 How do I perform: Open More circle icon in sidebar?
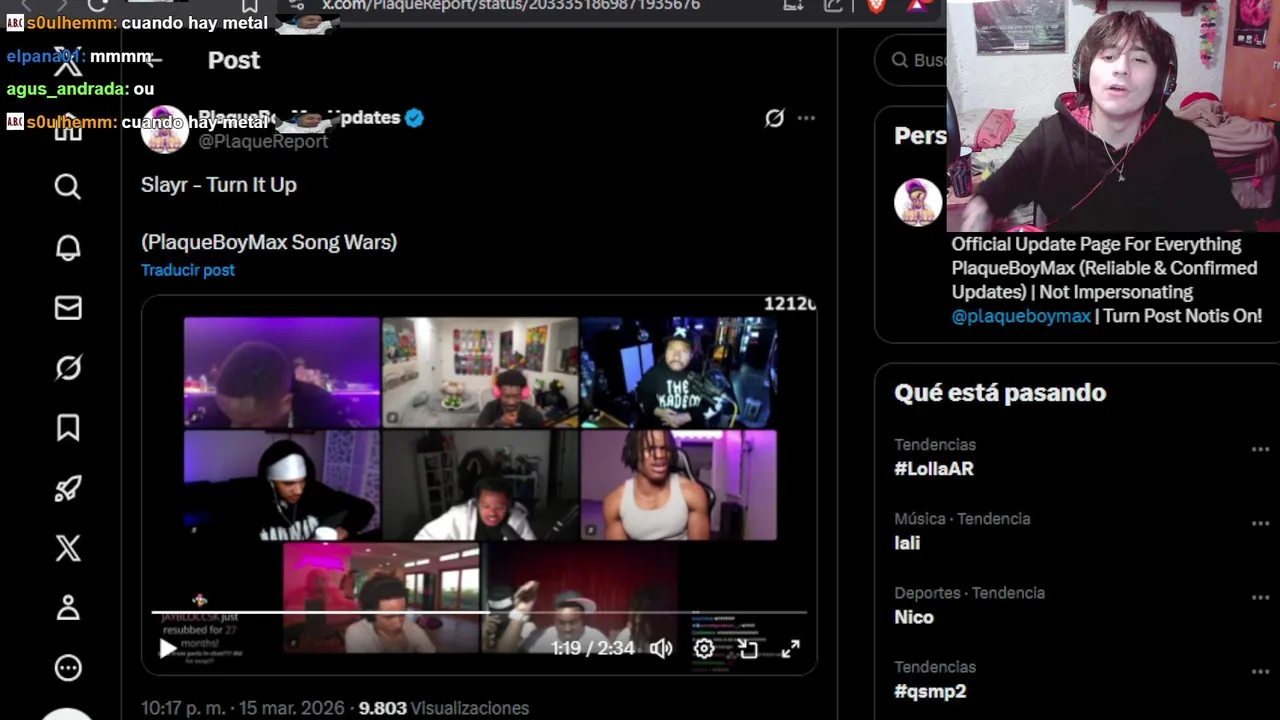pyautogui.click(x=68, y=668)
